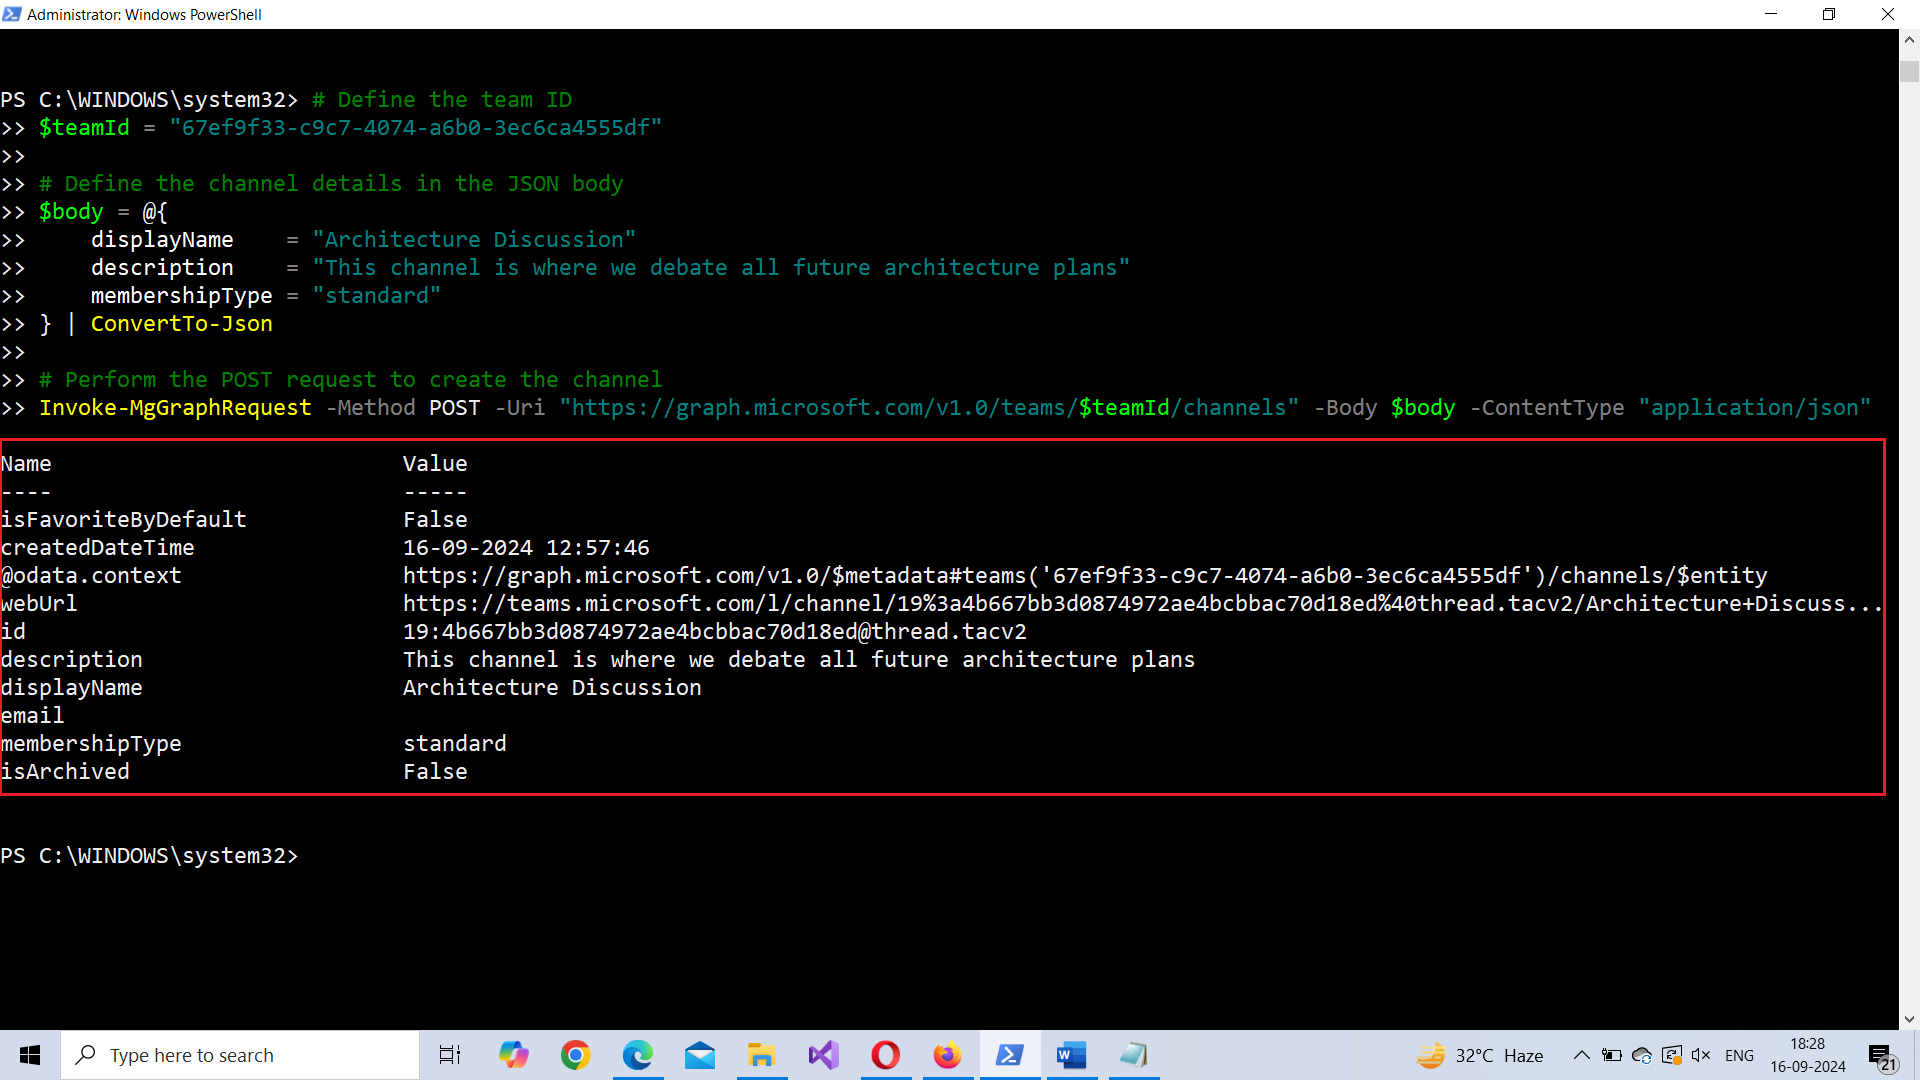The image size is (1920, 1080).
Task: Open File Explorer from the taskbar
Action: tap(761, 1055)
